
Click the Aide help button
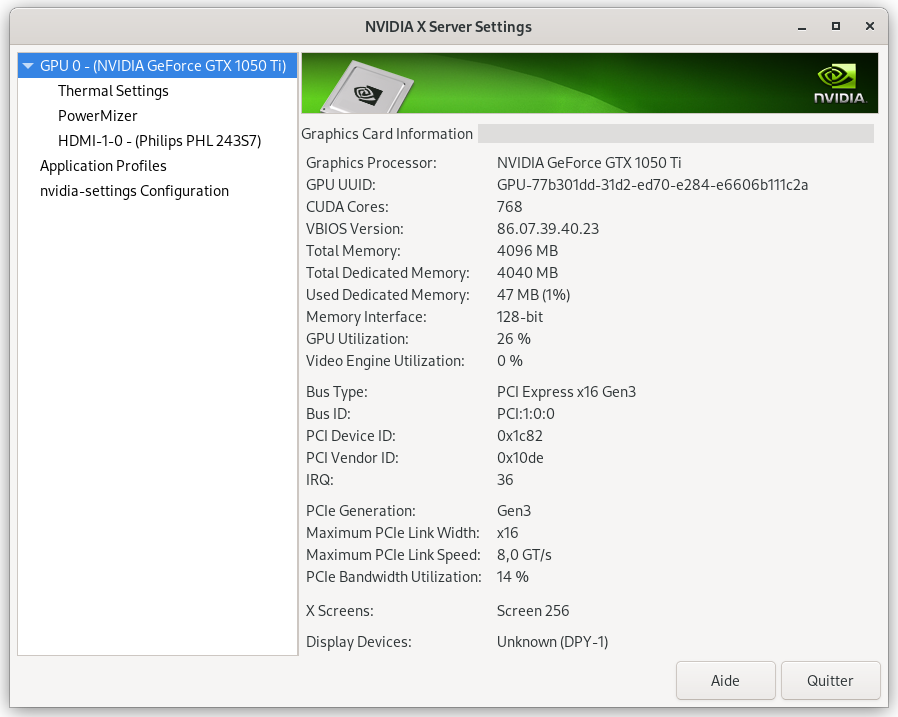point(725,680)
